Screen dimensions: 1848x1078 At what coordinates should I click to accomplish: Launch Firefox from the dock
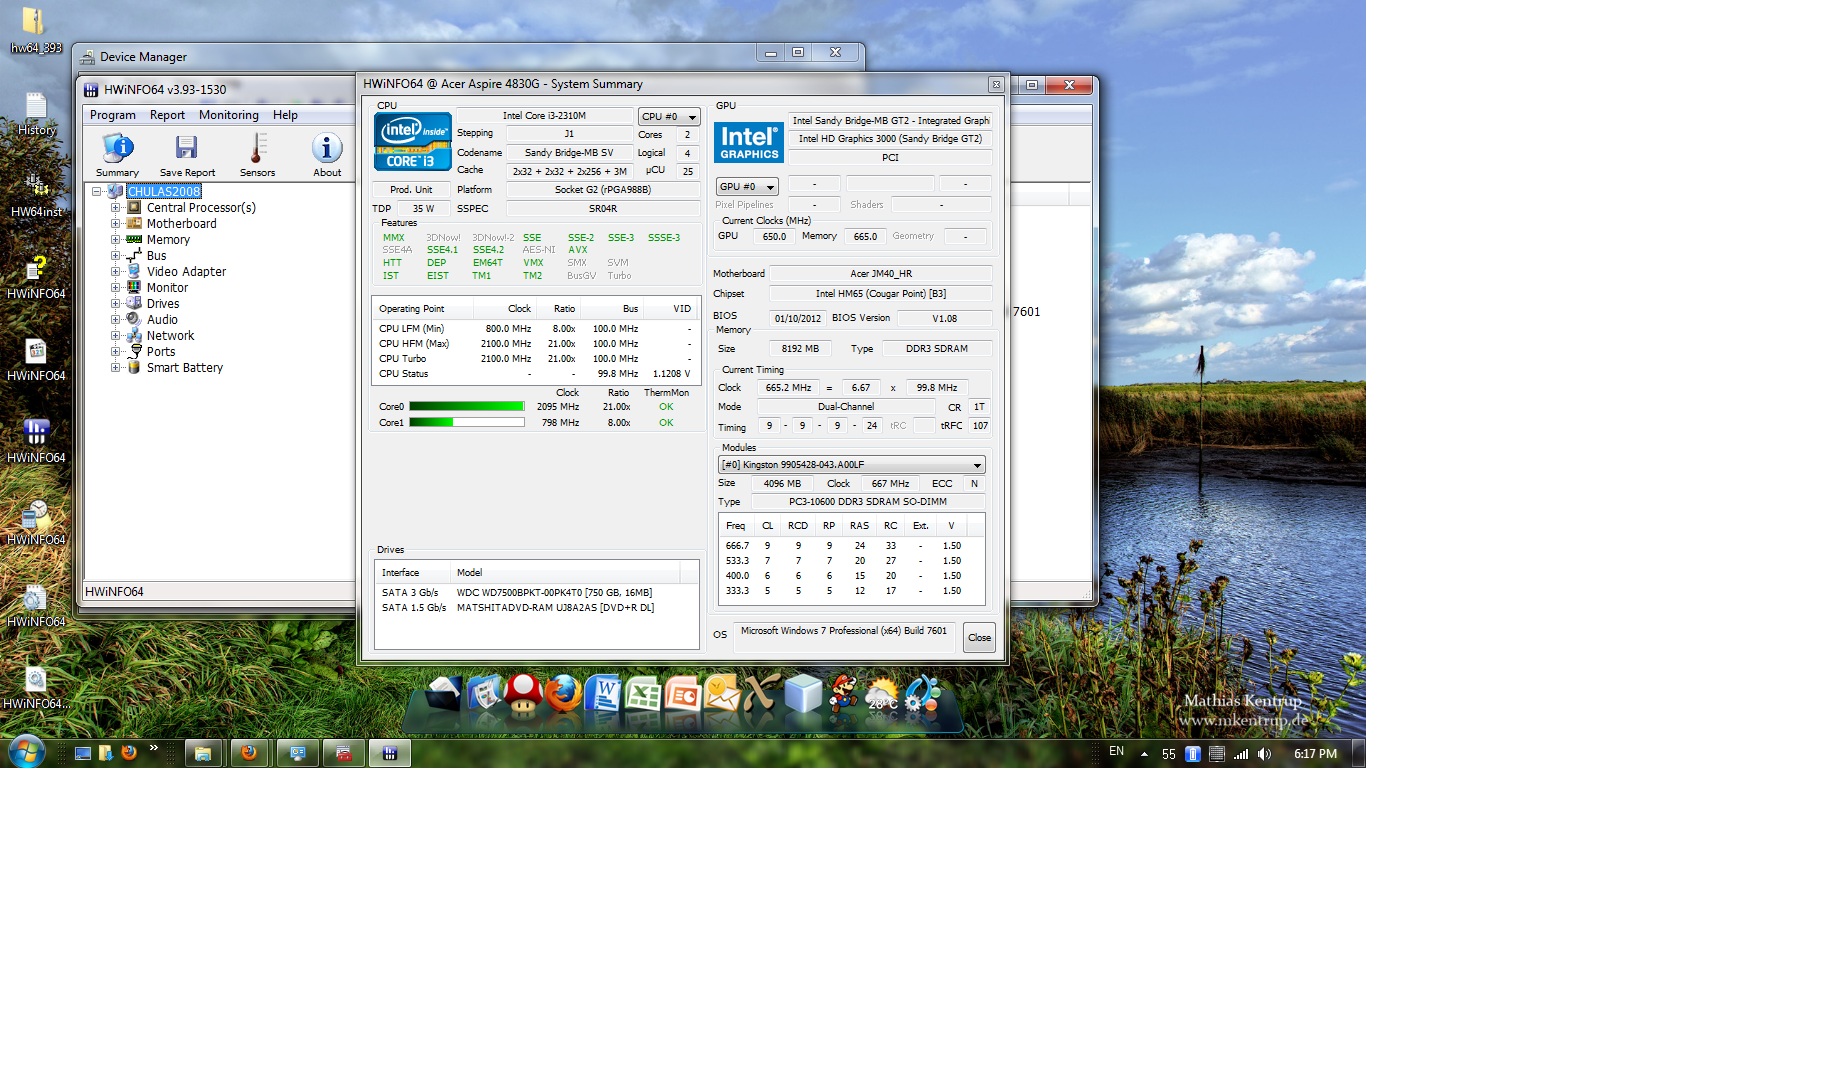pyautogui.click(x=564, y=695)
